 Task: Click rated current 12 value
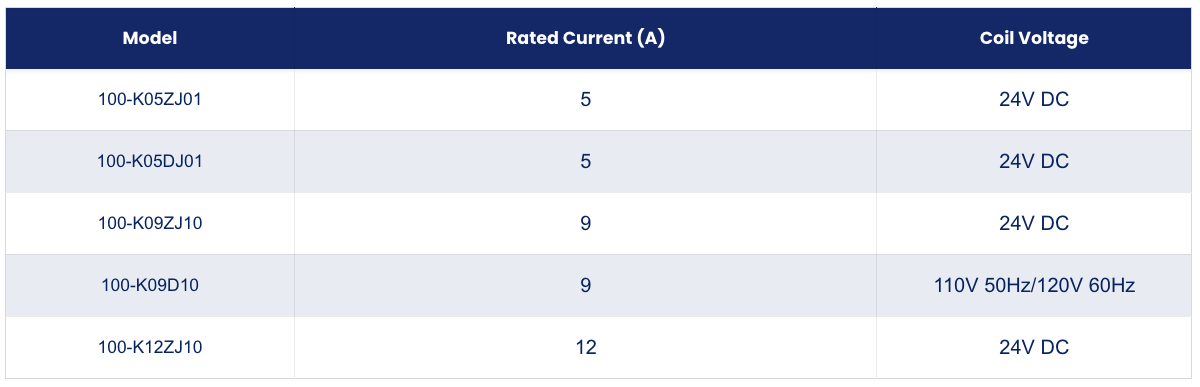pos(585,348)
